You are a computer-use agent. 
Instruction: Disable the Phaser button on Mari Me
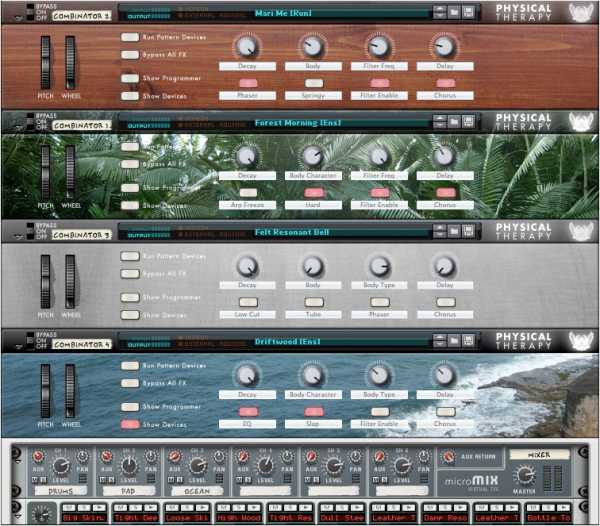[248, 83]
